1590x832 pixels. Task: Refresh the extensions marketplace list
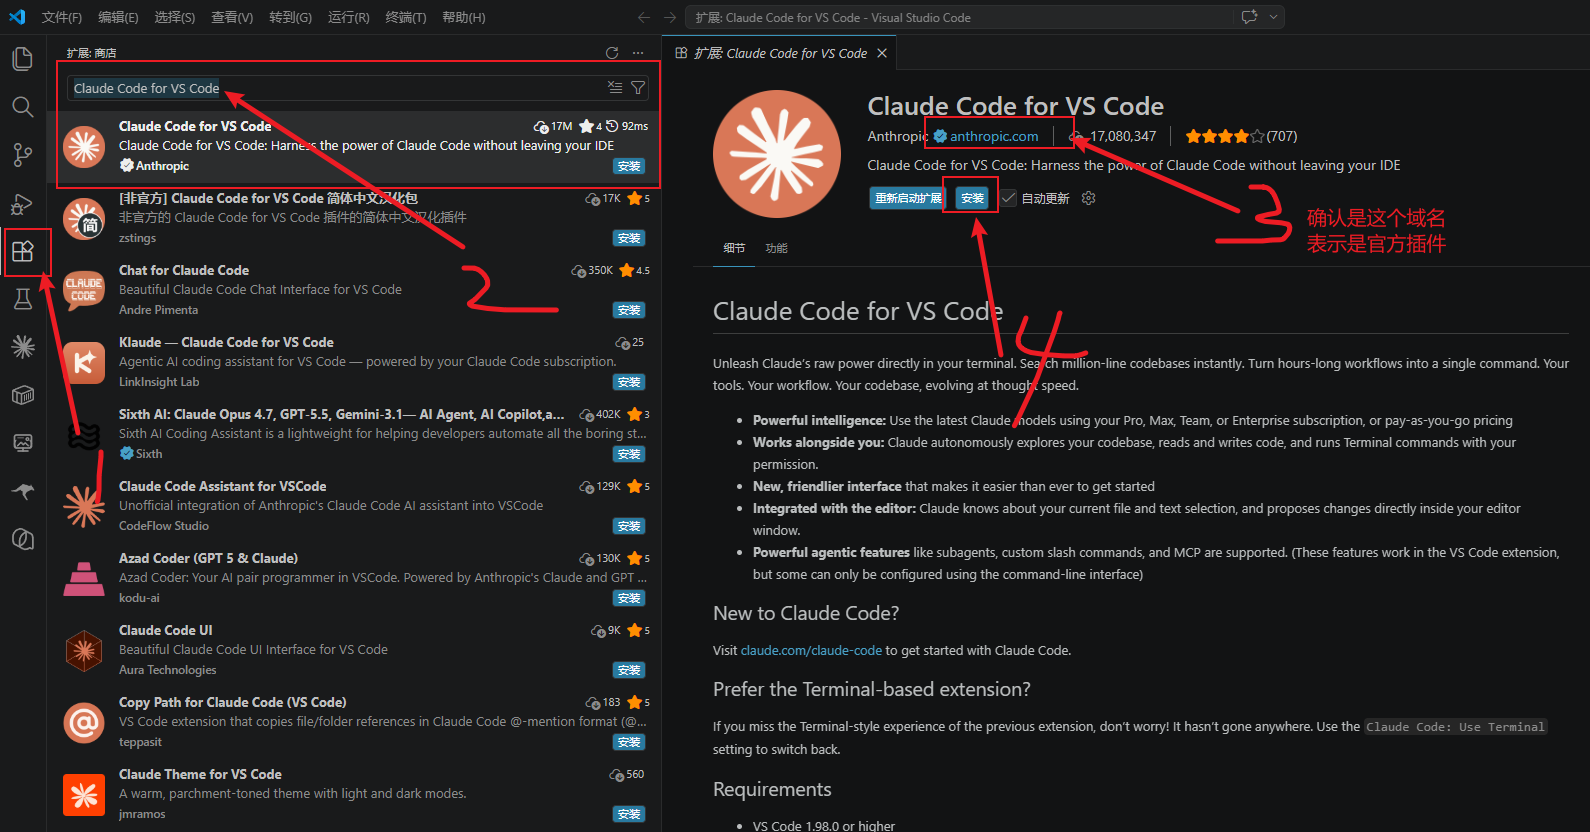612,53
